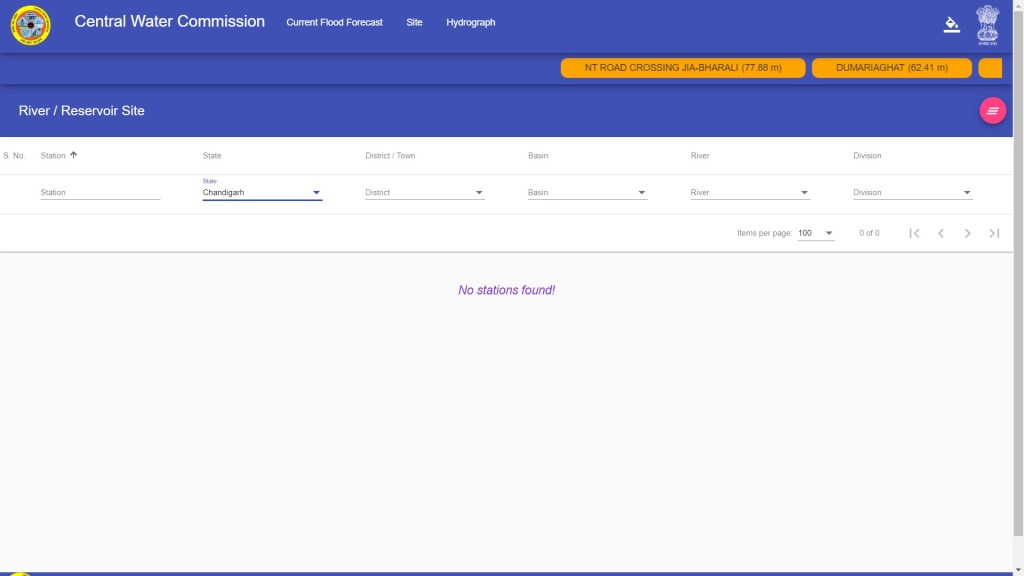1024x576 pixels.
Task: Click the Station search input field
Action: tap(100, 192)
